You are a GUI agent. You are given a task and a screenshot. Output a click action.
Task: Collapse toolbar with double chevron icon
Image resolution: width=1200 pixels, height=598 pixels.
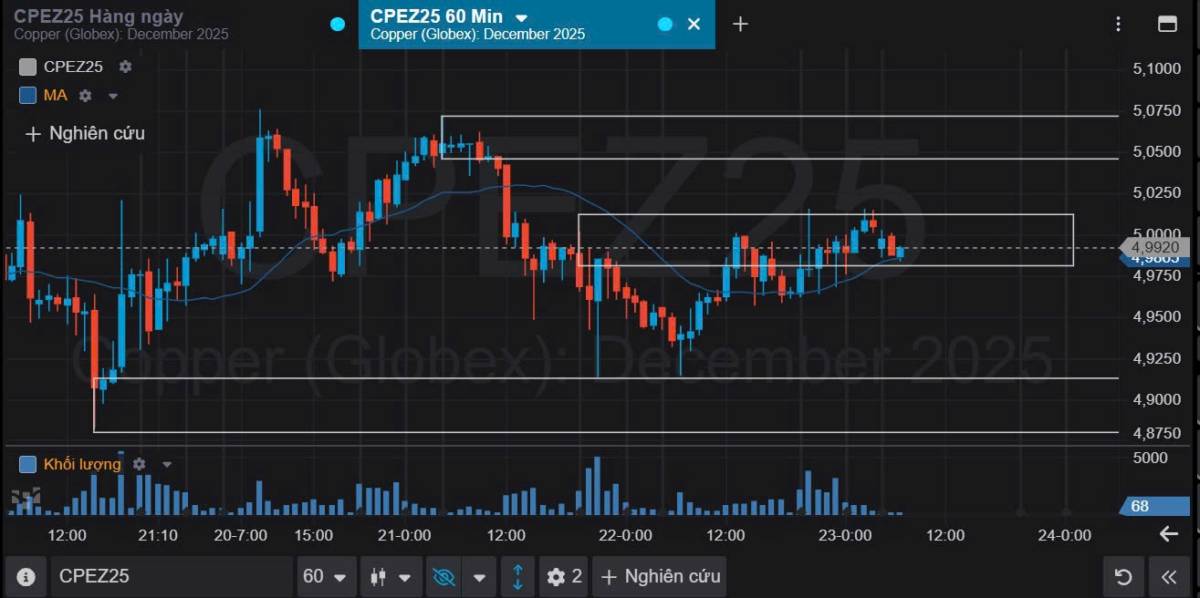tap(1169, 577)
